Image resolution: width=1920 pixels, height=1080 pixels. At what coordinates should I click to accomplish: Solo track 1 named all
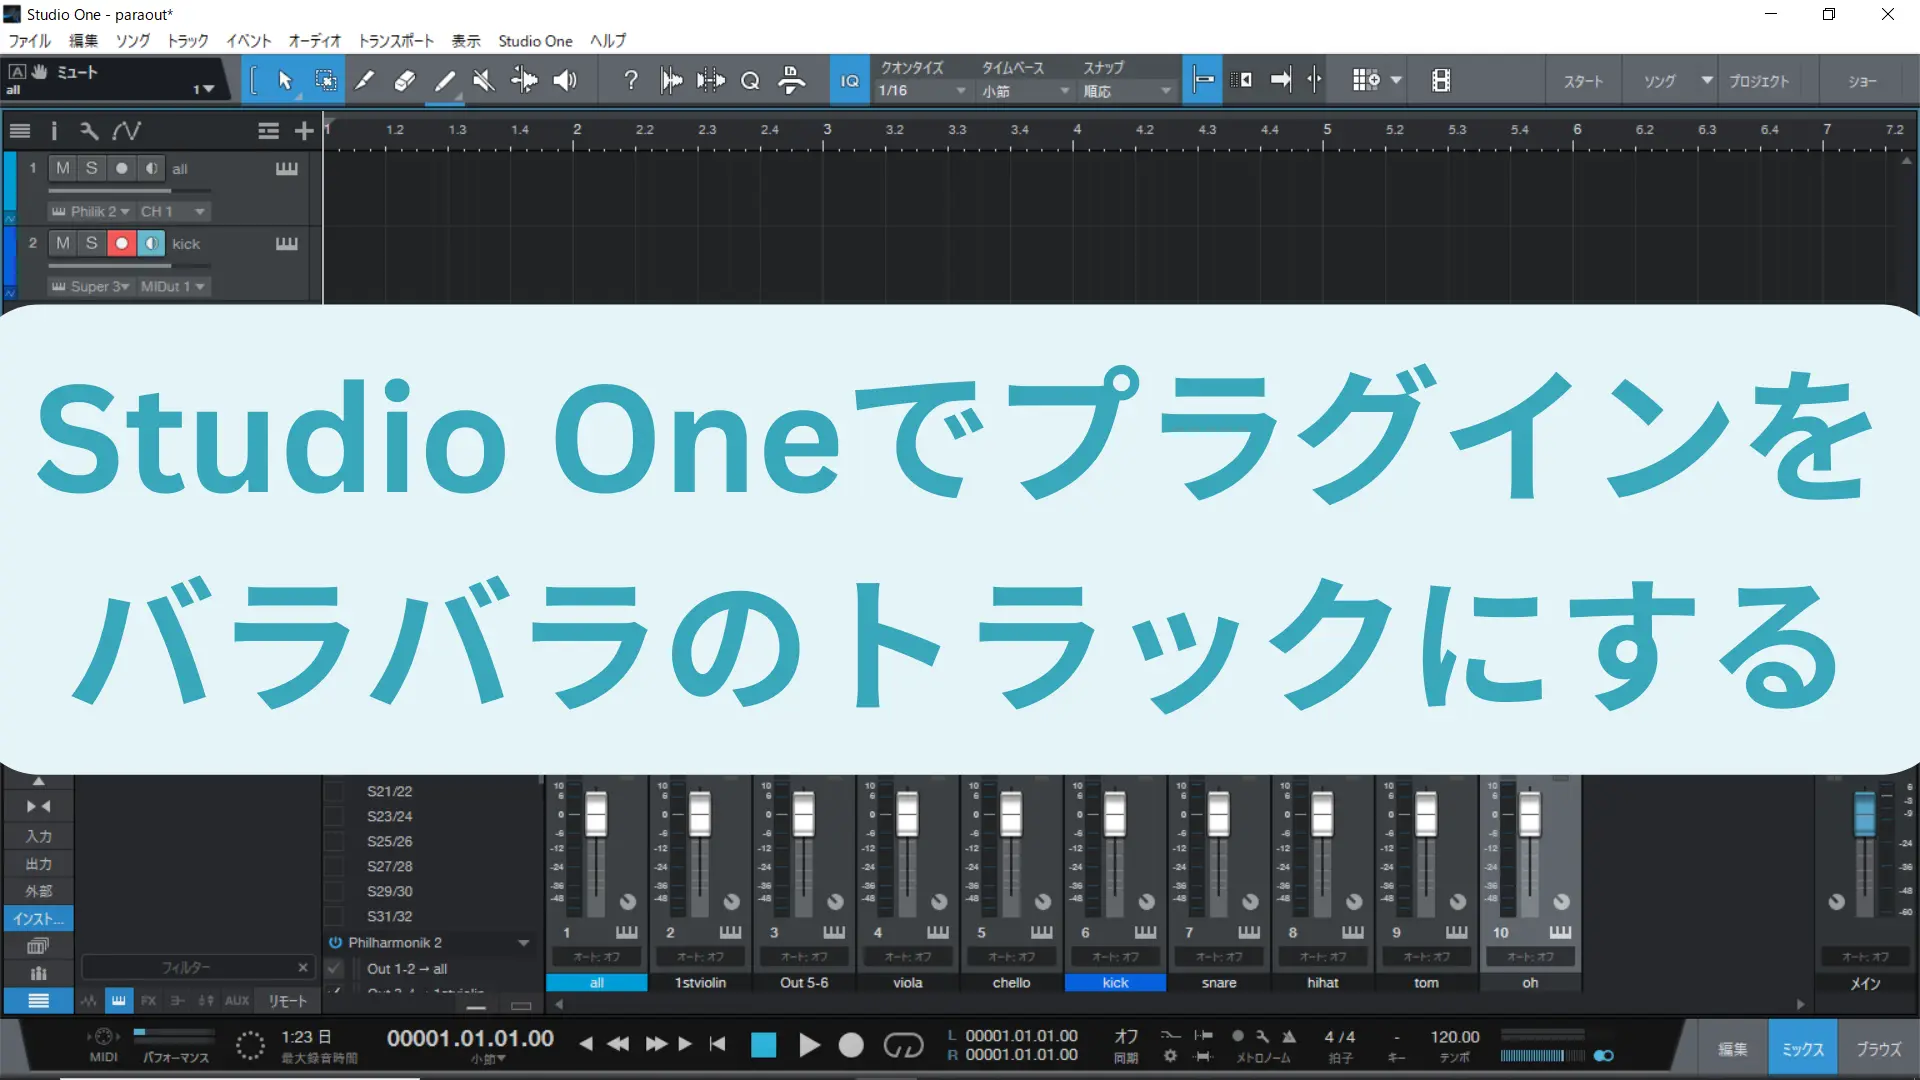click(x=91, y=168)
